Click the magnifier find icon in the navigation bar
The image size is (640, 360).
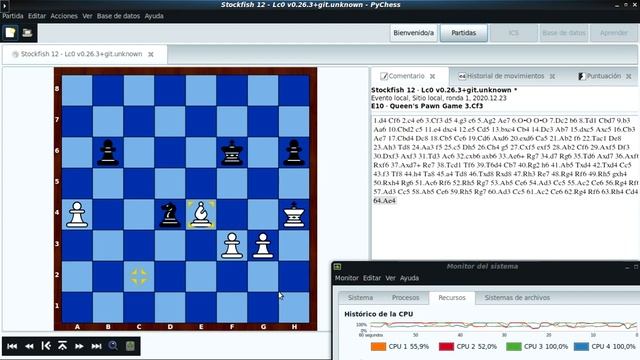click(x=113, y=346)
